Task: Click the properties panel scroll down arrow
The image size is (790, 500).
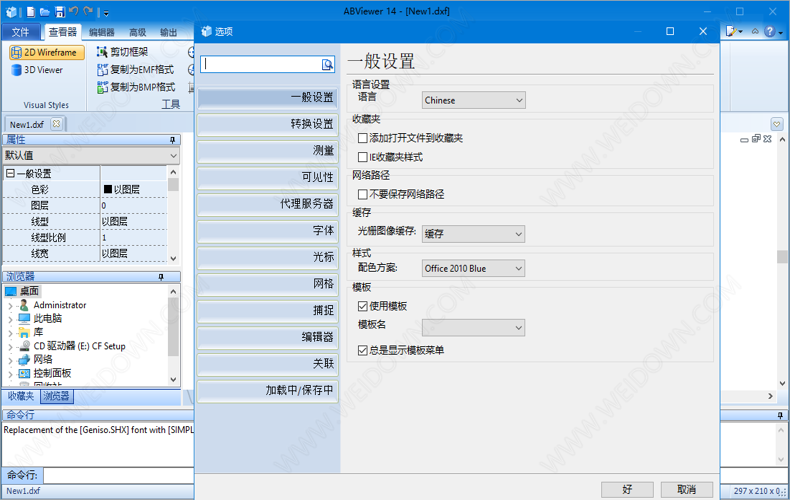Action: click(x=173, y=259)
